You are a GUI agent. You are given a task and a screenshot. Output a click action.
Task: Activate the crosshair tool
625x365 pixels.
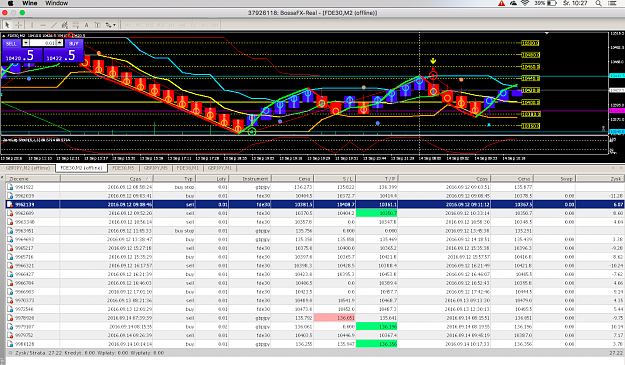[18, 25]
